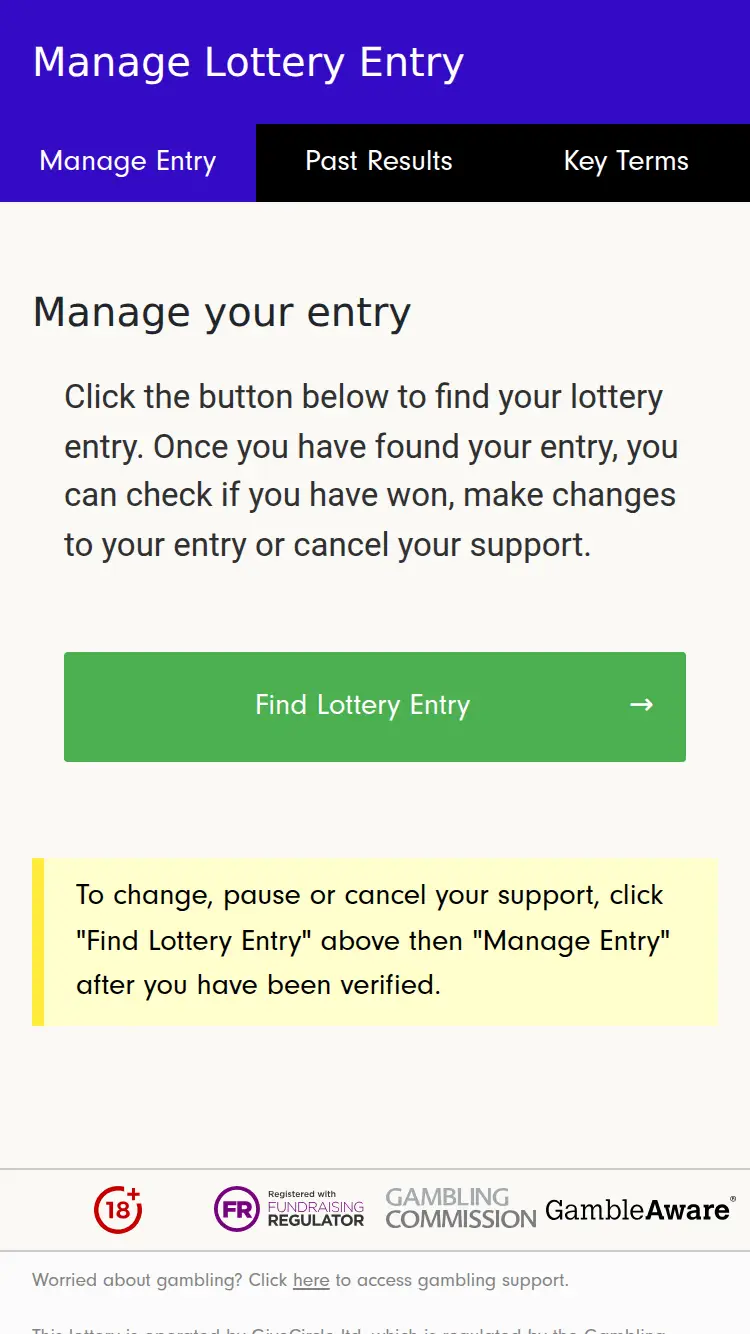Click the Manage Lottery Entry page title
This screenshot has height=1334, width=750.
coord(248,62)
